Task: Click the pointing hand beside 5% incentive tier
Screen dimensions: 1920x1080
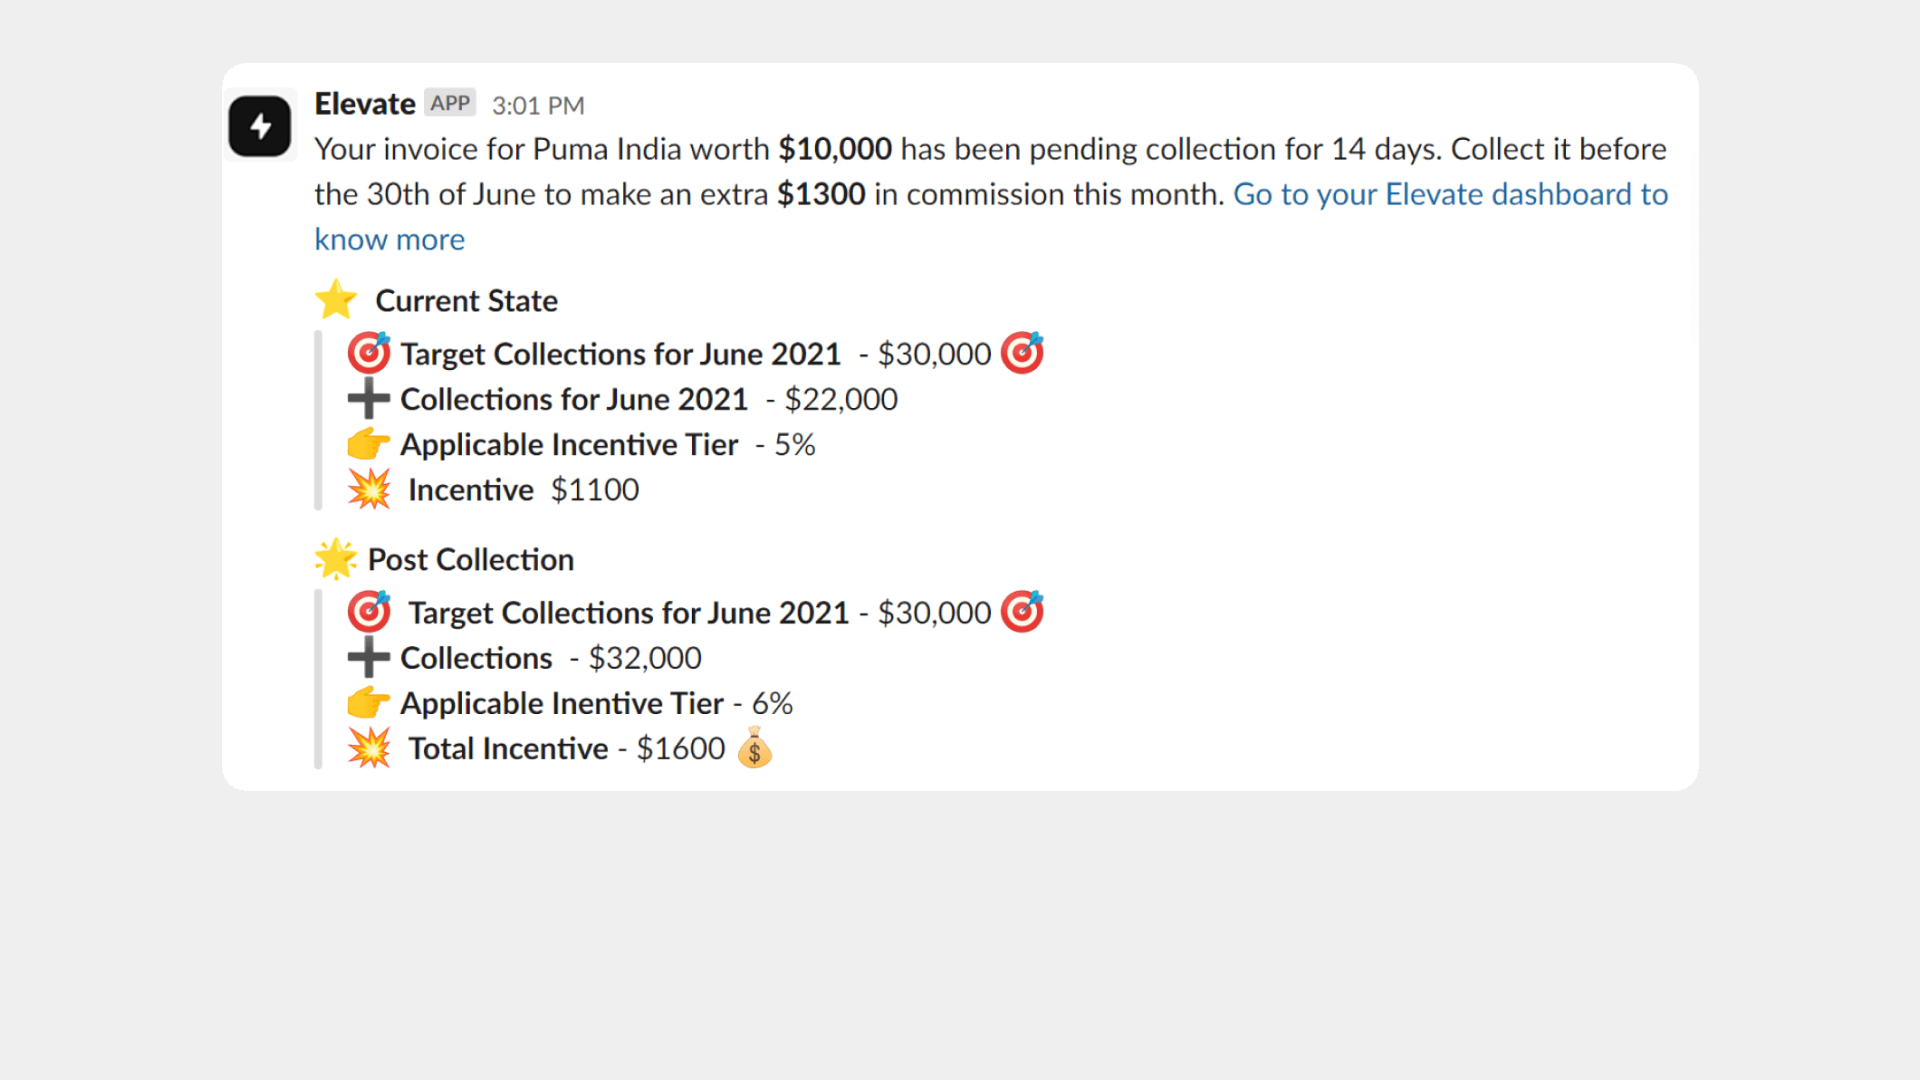Action: click(x=369, y=444)
